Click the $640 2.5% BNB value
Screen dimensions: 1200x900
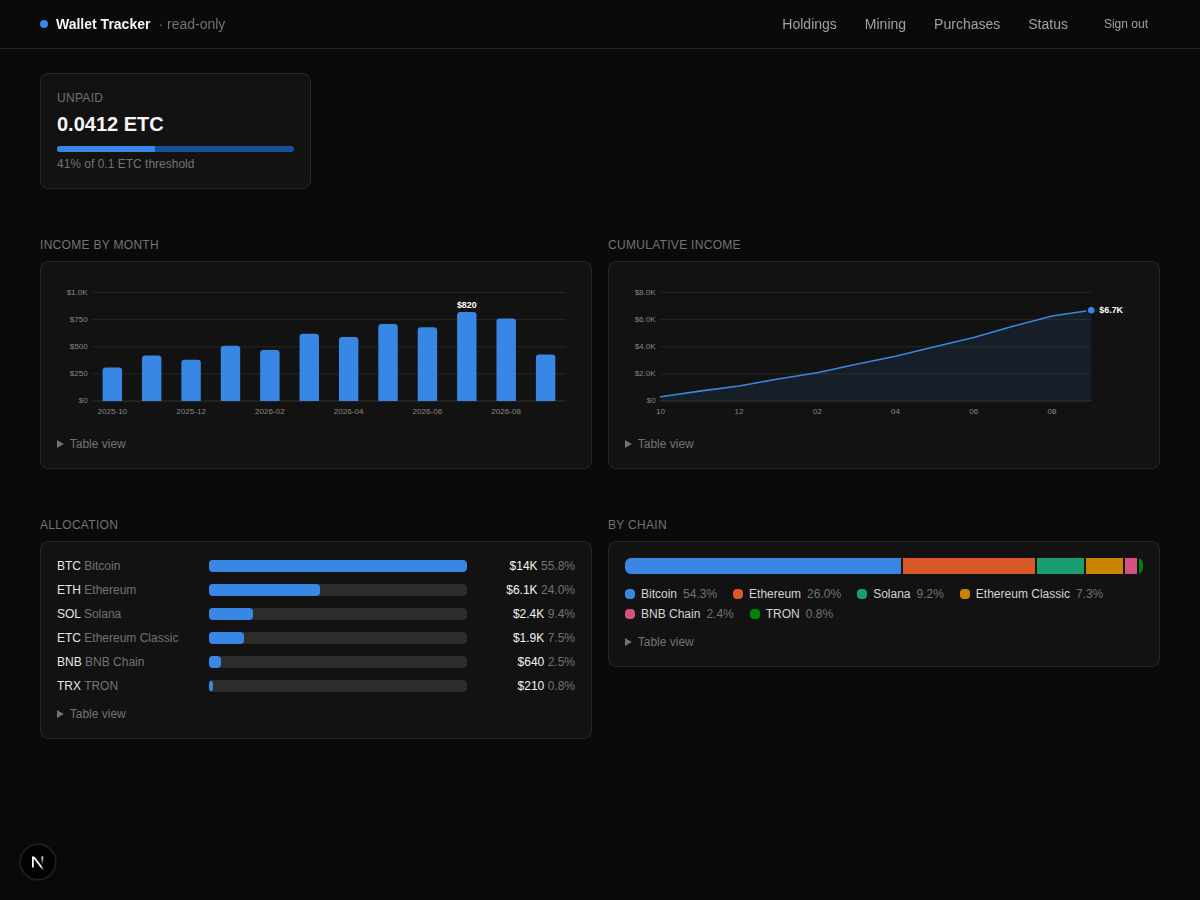click(546, 662)
